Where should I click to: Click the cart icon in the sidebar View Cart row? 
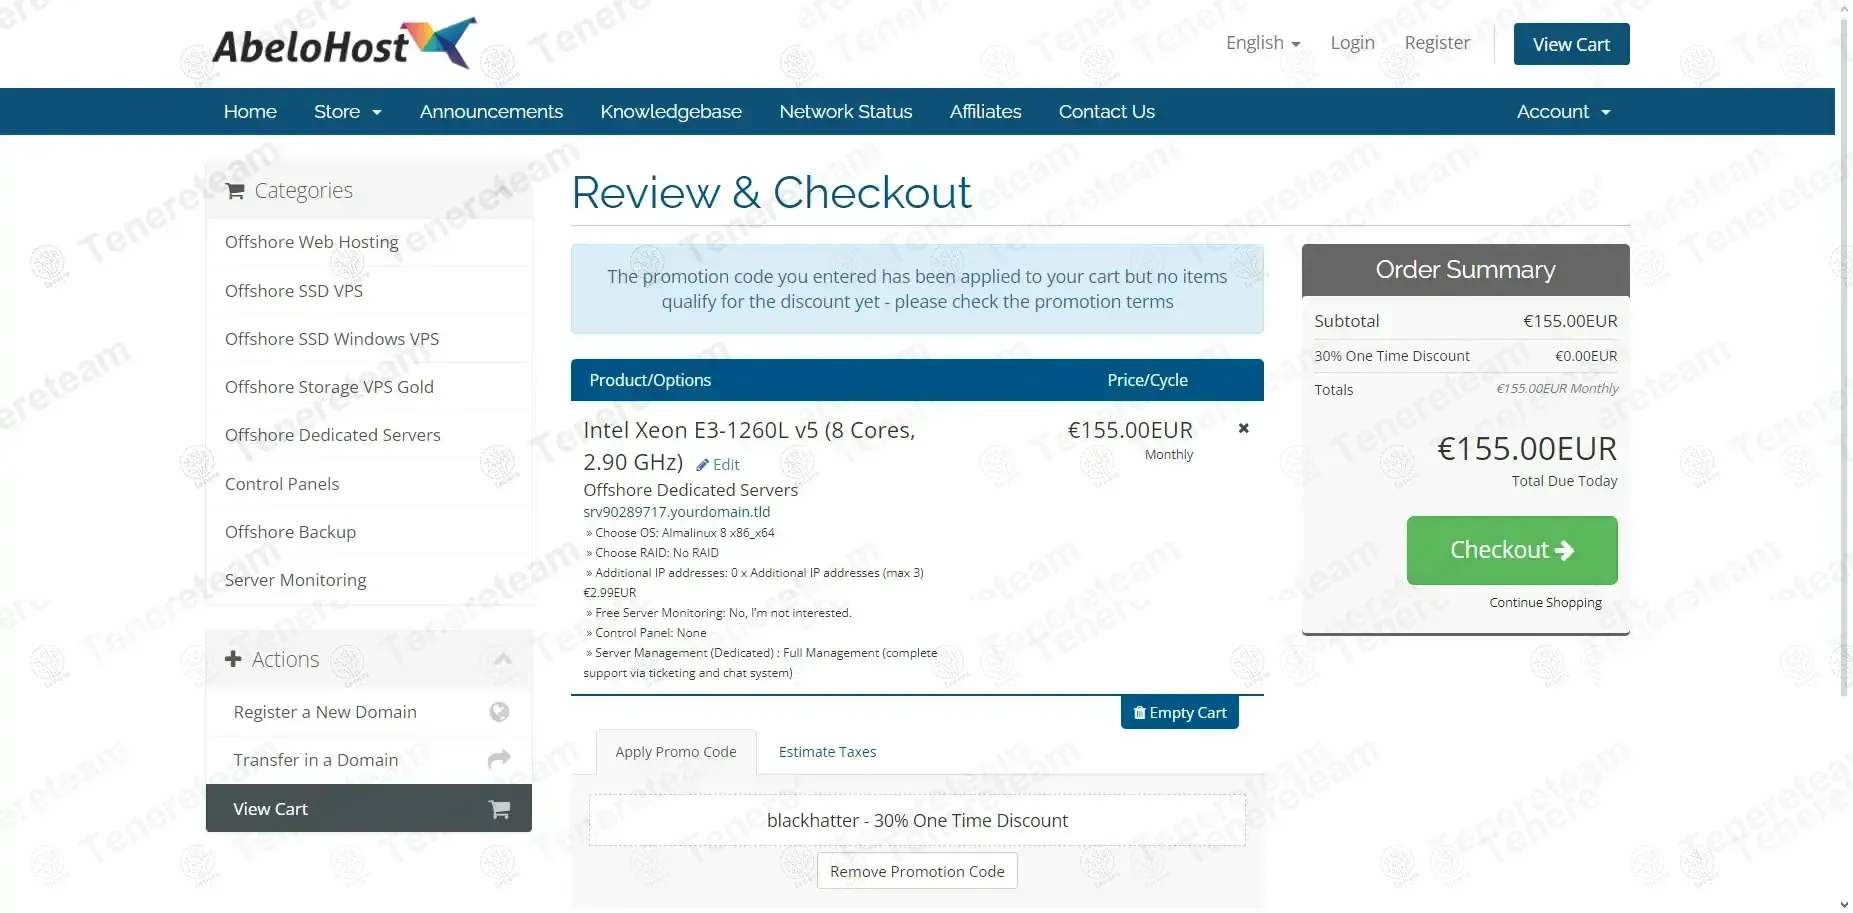coord(499,809)
